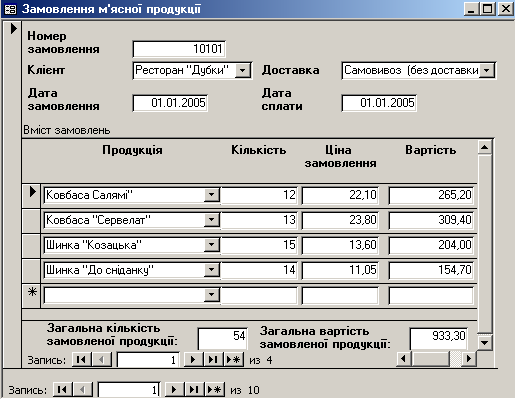The image size is (515, 399).
Task: Expand product dropdown for Ковбаса Салямі
Action: (x=212, y=195)
